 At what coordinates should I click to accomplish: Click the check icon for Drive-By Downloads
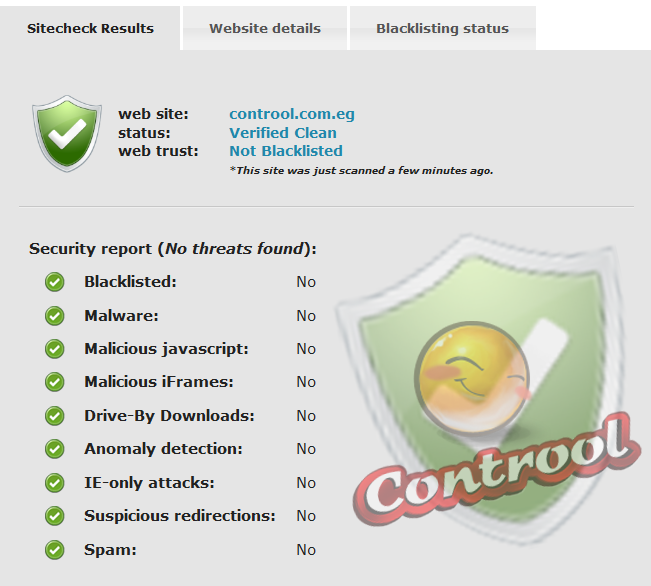tap(55, 416)
